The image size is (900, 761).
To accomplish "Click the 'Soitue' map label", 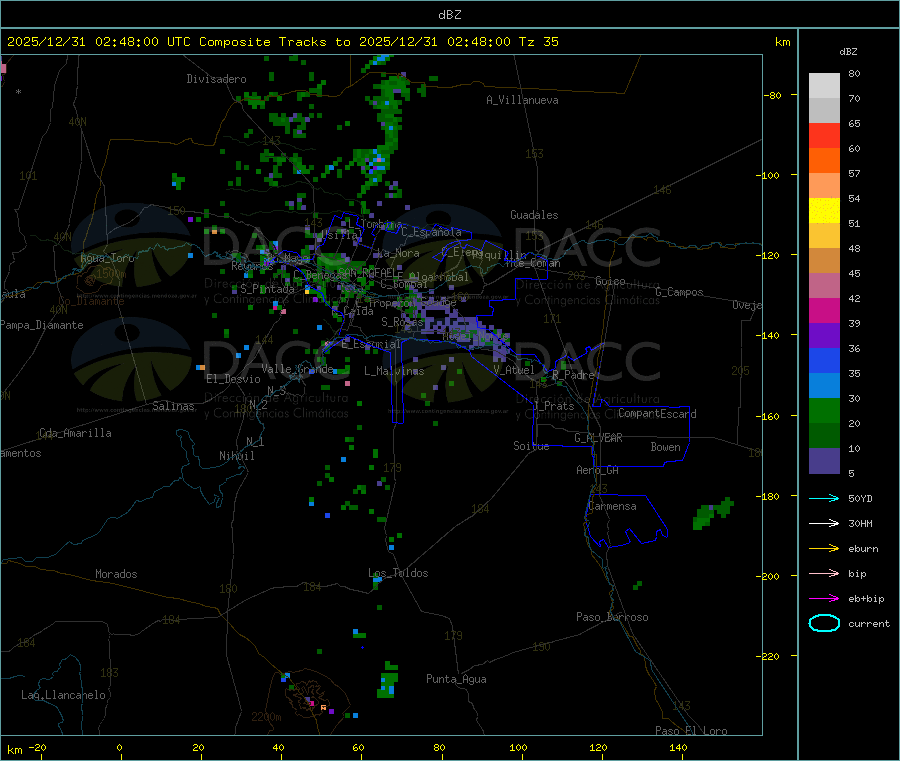I will (531, 446).
